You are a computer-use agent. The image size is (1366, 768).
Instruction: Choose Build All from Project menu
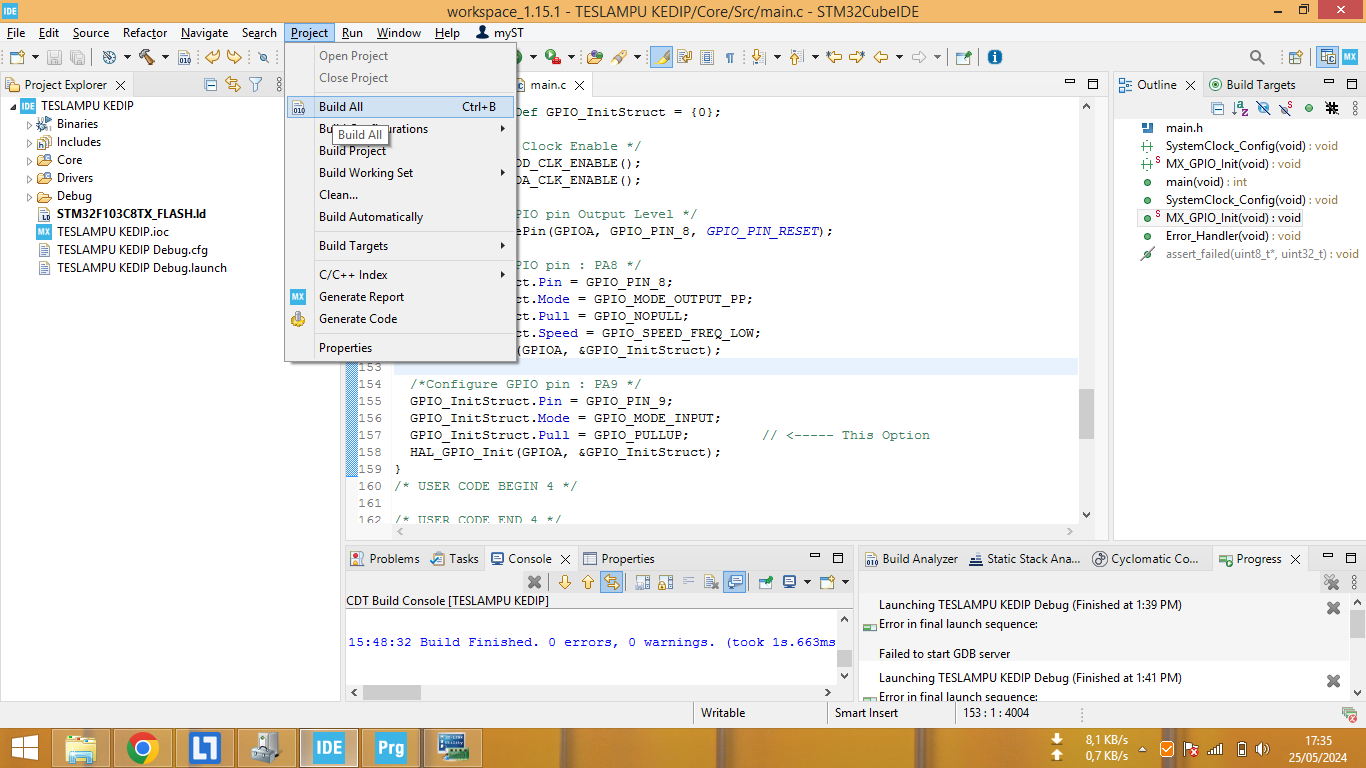click(x=400, y=107)
